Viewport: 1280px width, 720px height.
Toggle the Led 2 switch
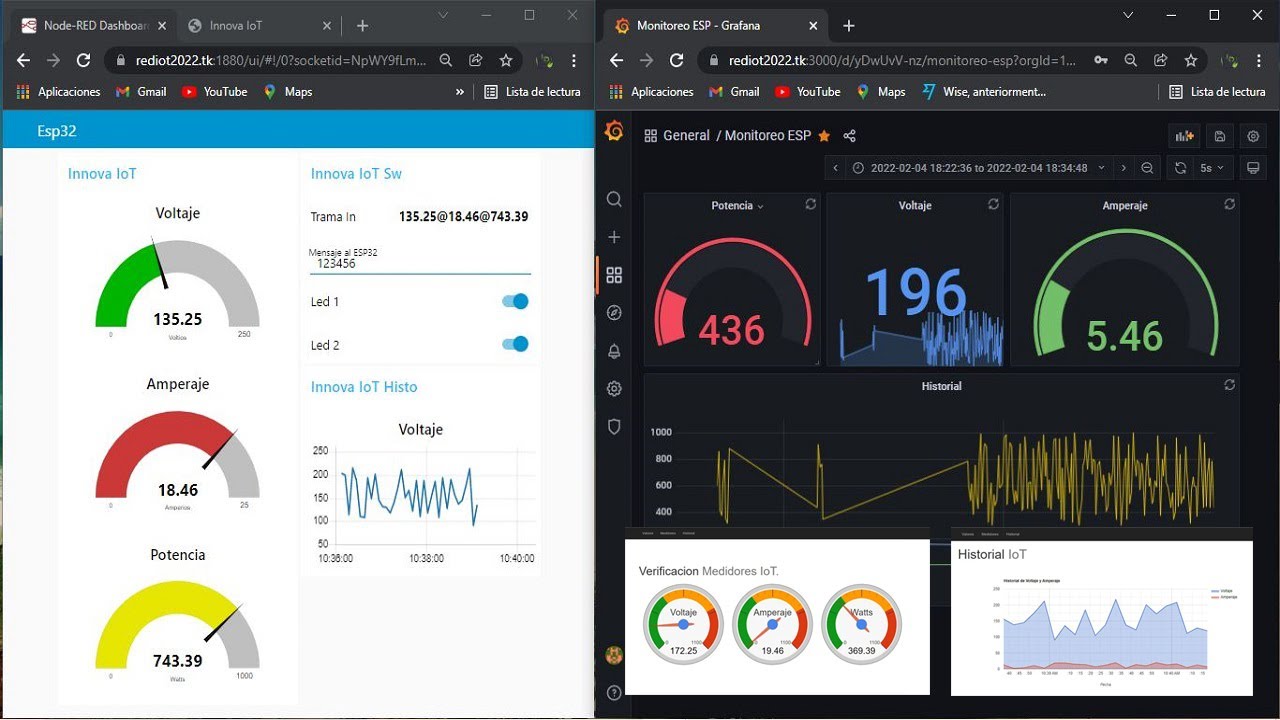[x=515, y=344]
